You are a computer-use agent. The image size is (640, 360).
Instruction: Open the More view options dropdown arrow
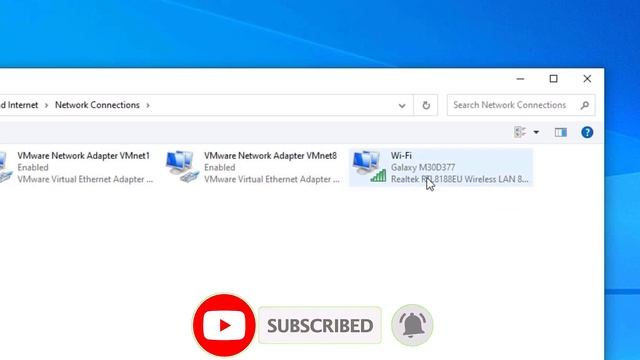(536, 132)
